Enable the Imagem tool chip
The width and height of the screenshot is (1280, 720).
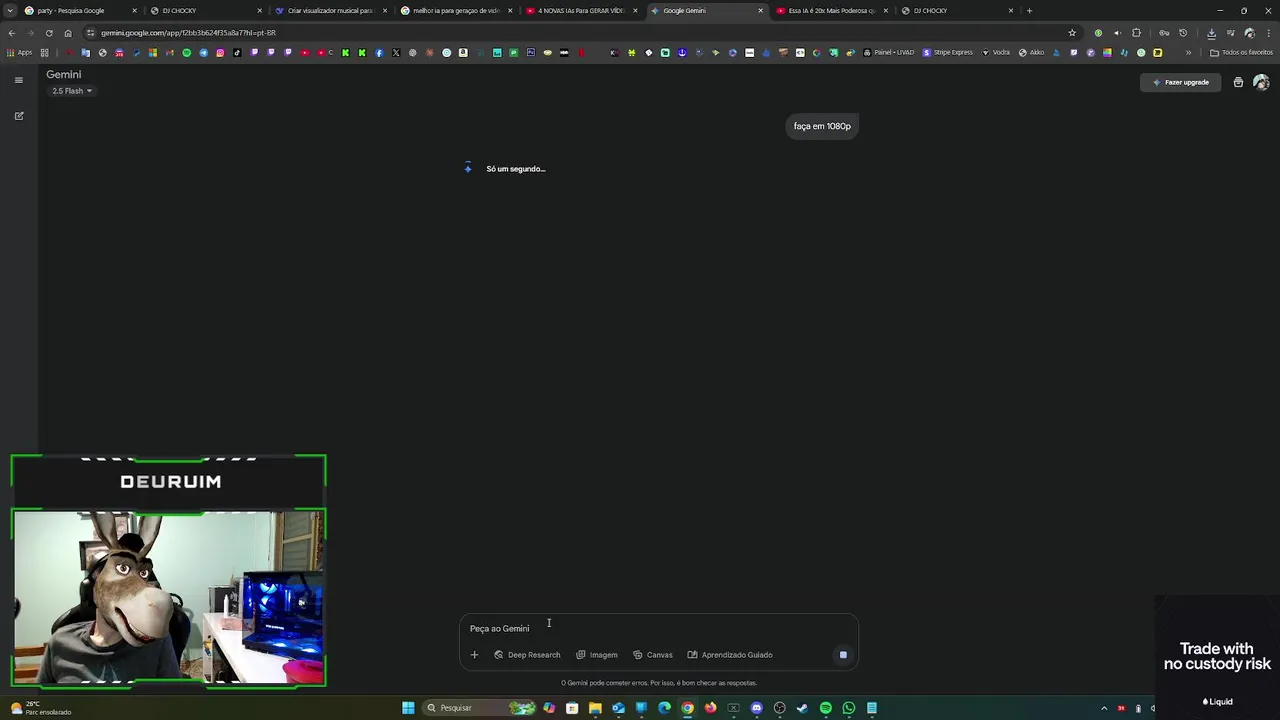[597, 655]
